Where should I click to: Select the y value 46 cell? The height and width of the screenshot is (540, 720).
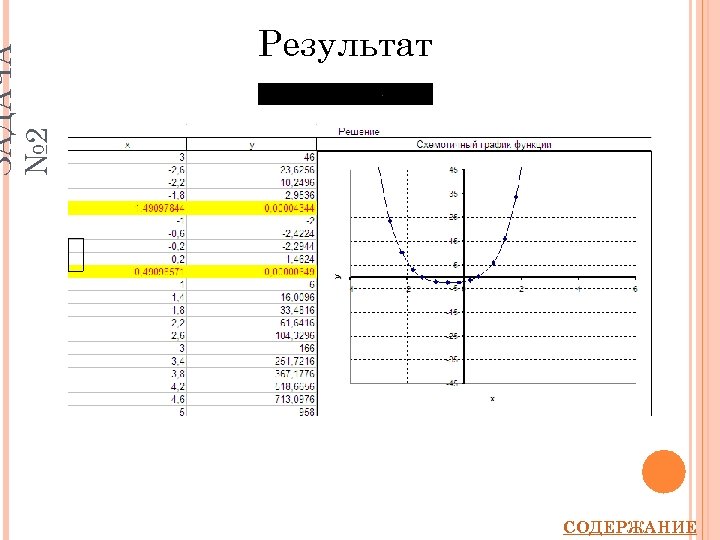point(252,157)
